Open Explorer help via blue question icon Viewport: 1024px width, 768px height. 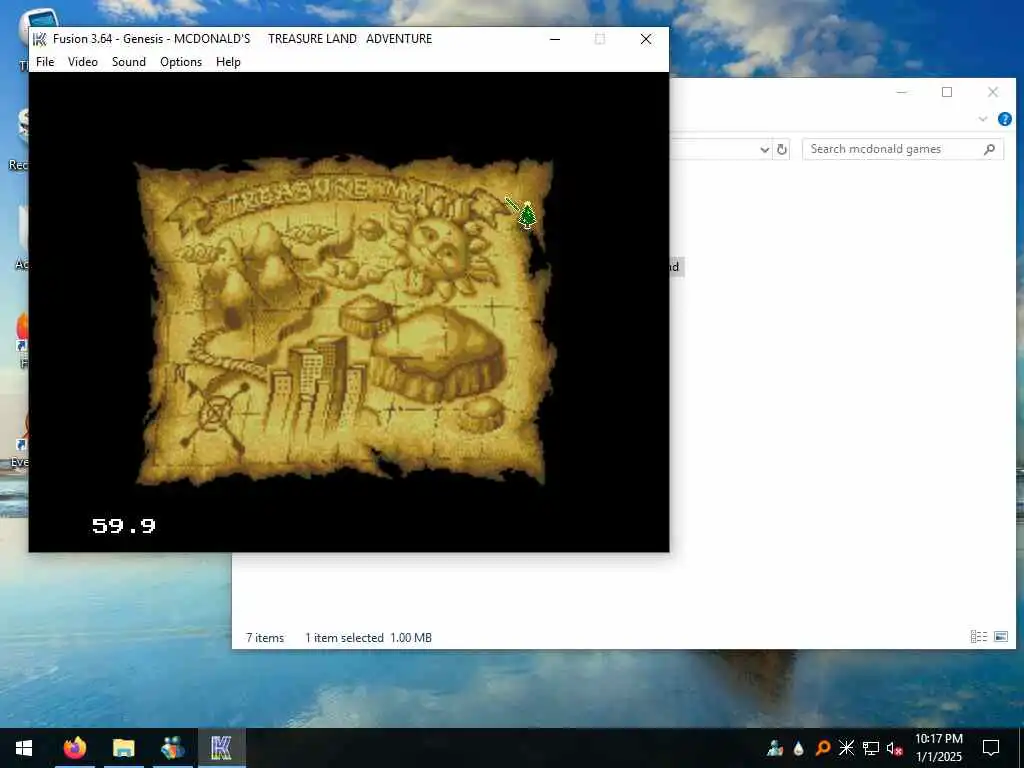(x=1004, y=119)
